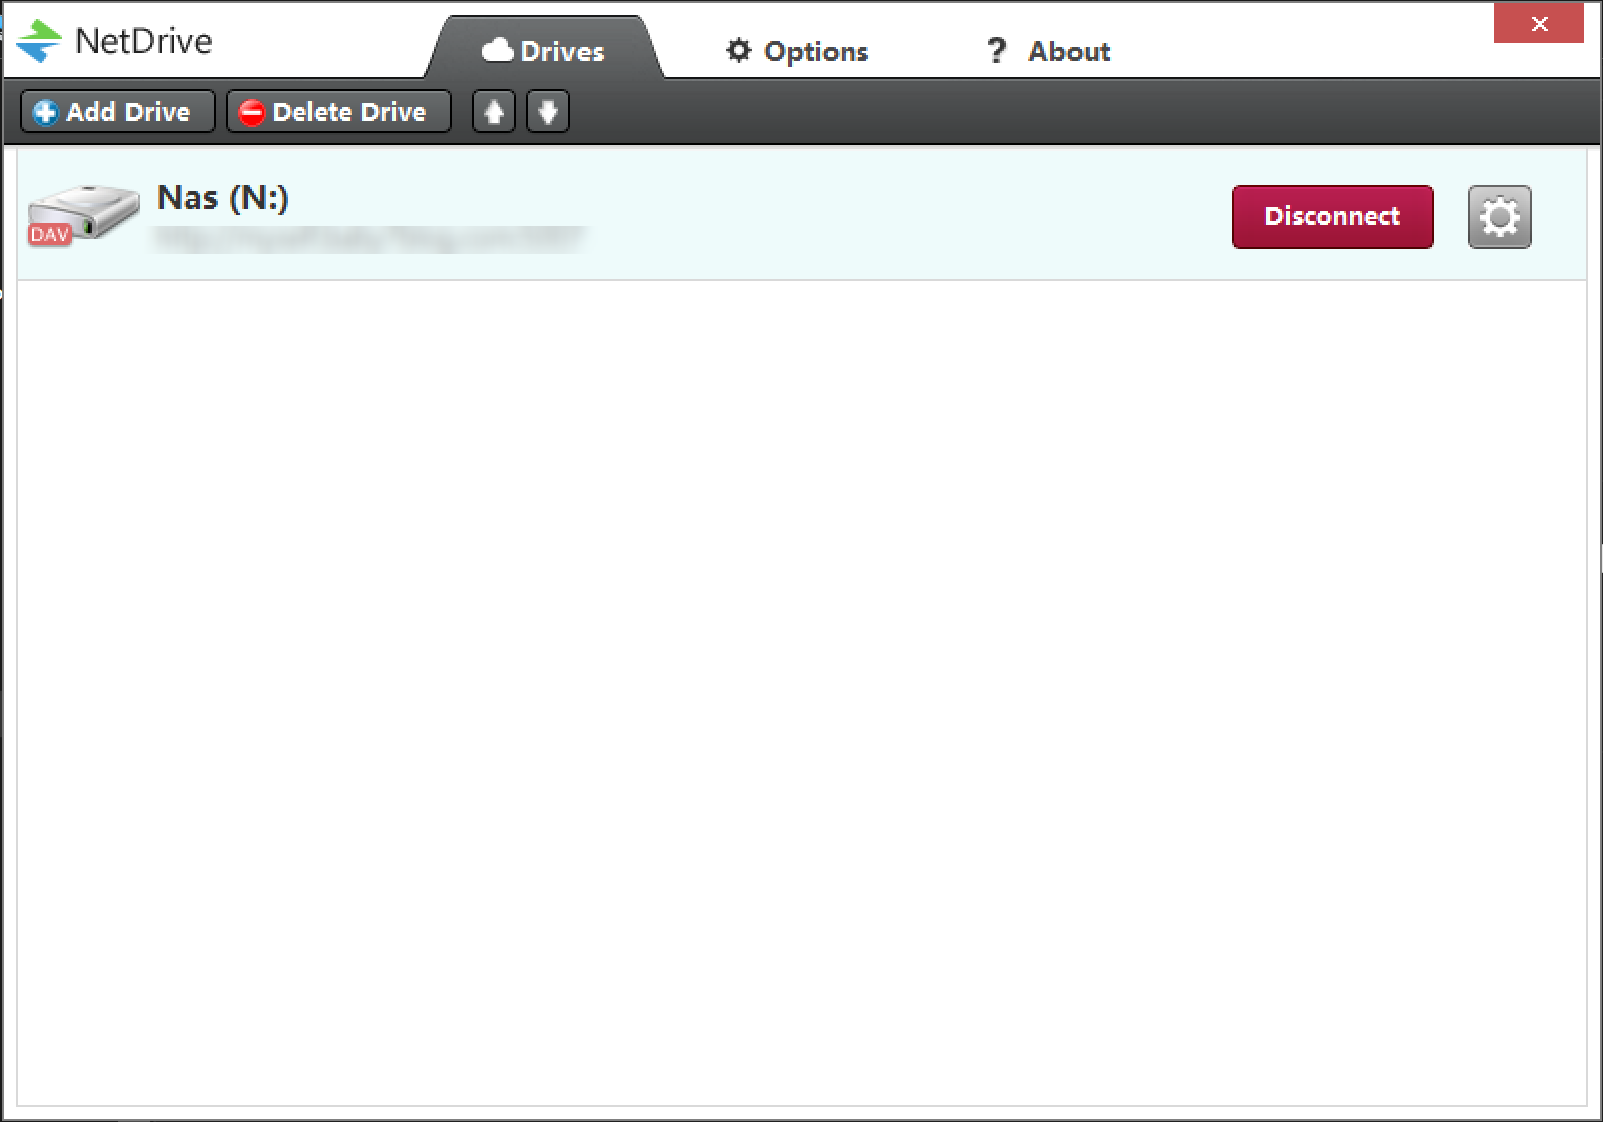
Task: Open settings gear for Nas drive
Action: pos(1499,216)
